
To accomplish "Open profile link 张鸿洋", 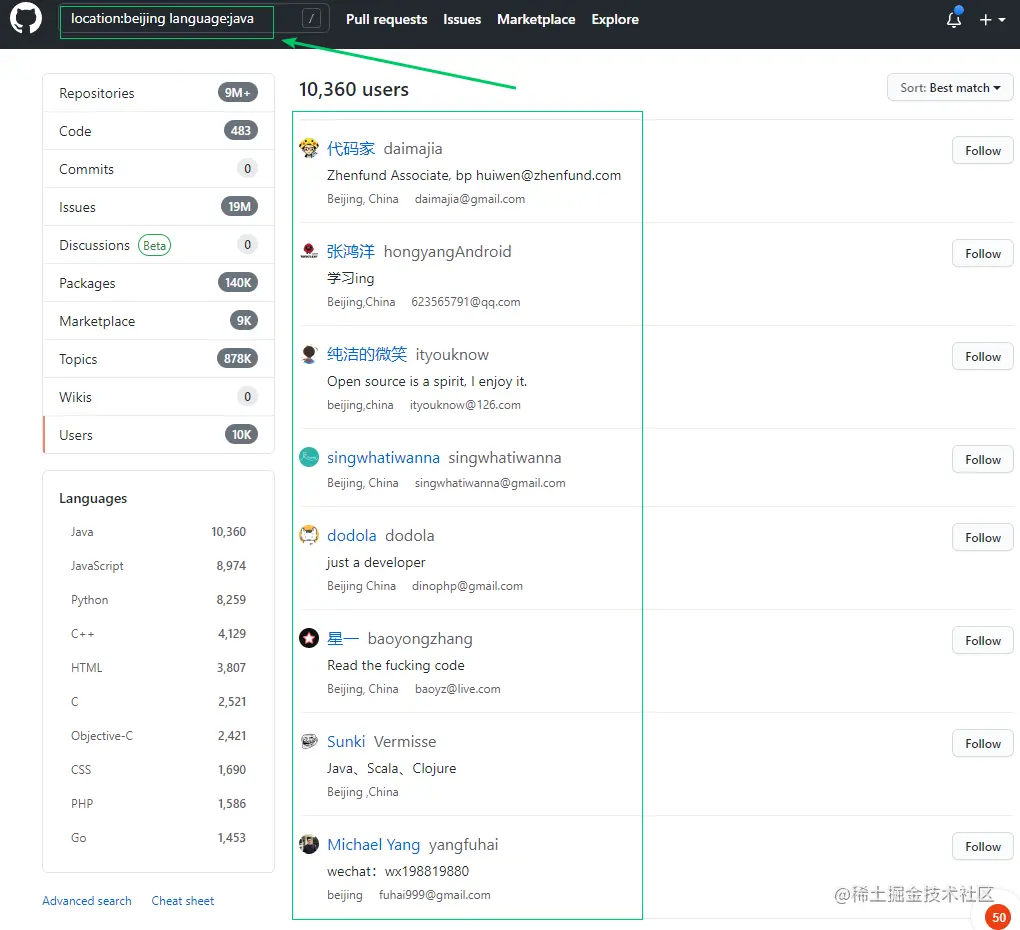I will 351,252.
